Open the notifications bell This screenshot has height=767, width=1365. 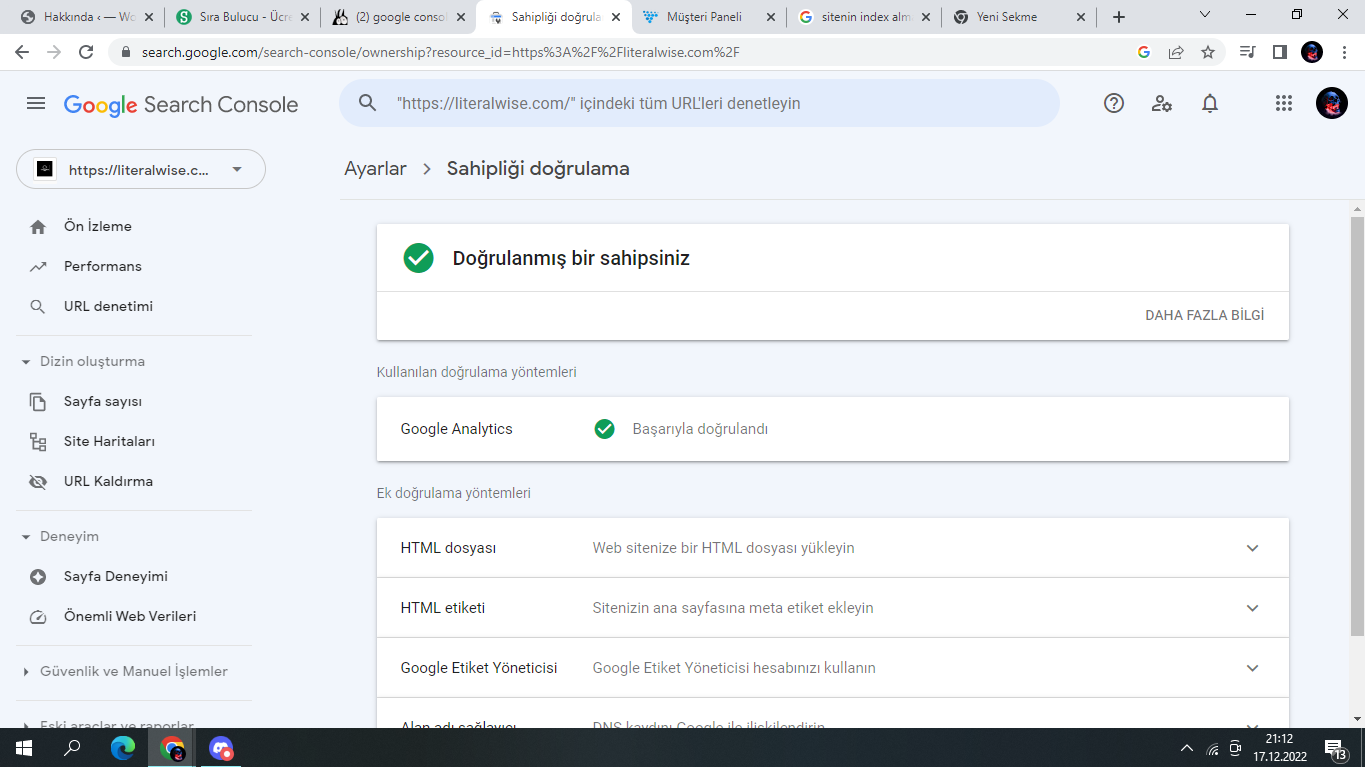(x=1210, y=103)
